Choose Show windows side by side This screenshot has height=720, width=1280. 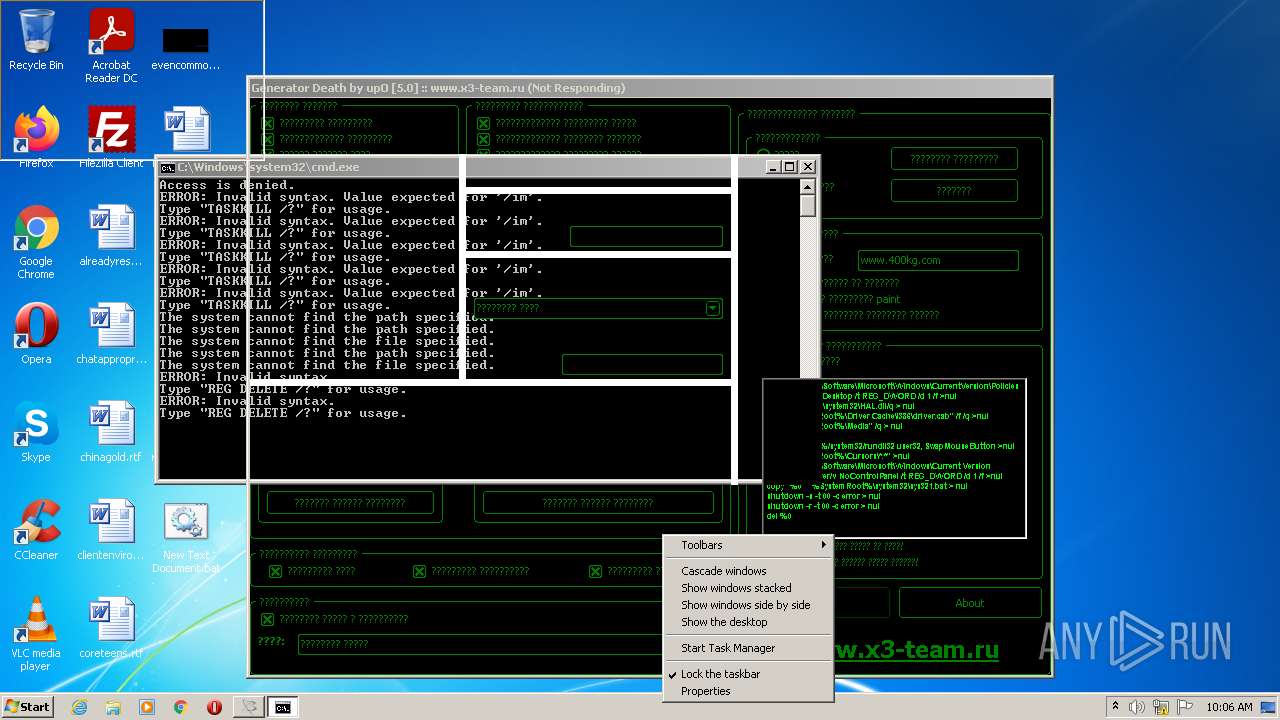click(x=745, y=605)
